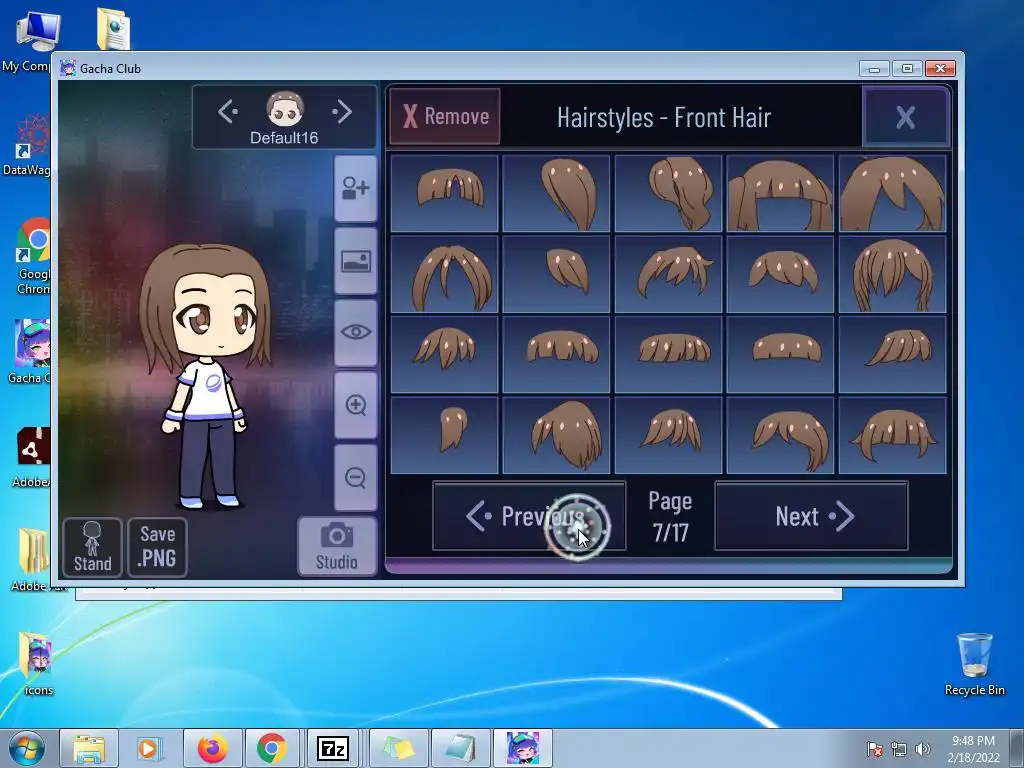Click the Page 7/17 indicator
Viewport: 1024px width, 768px height.
(670, 517)
